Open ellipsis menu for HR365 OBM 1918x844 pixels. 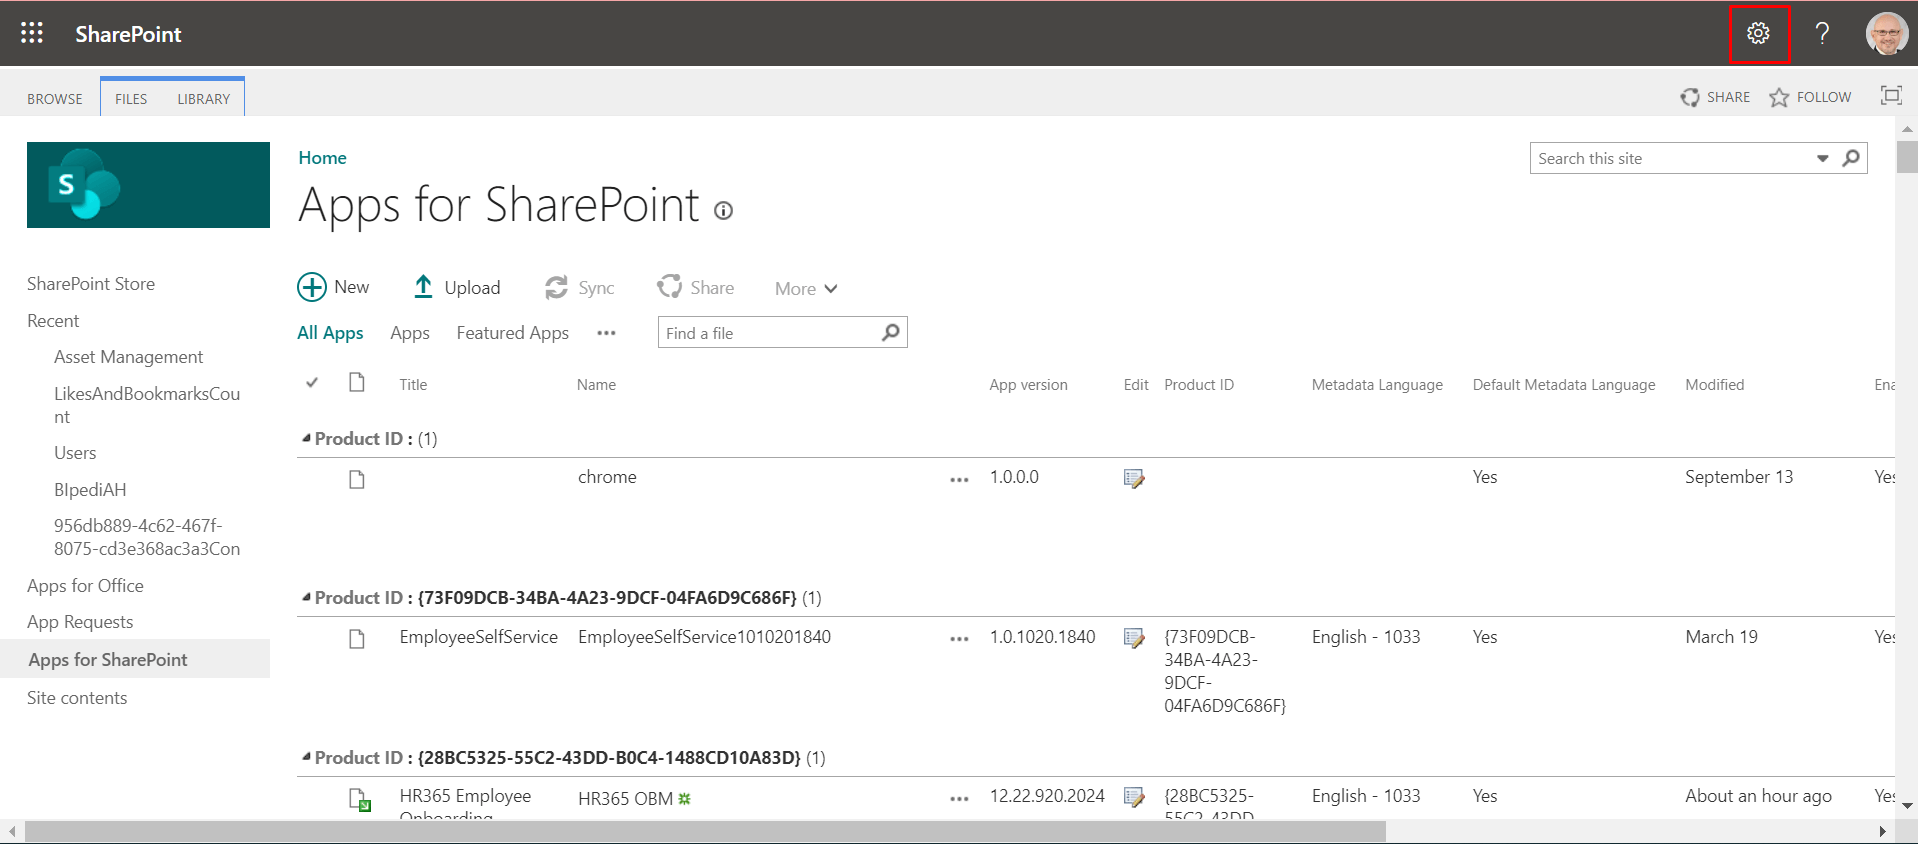959,799
